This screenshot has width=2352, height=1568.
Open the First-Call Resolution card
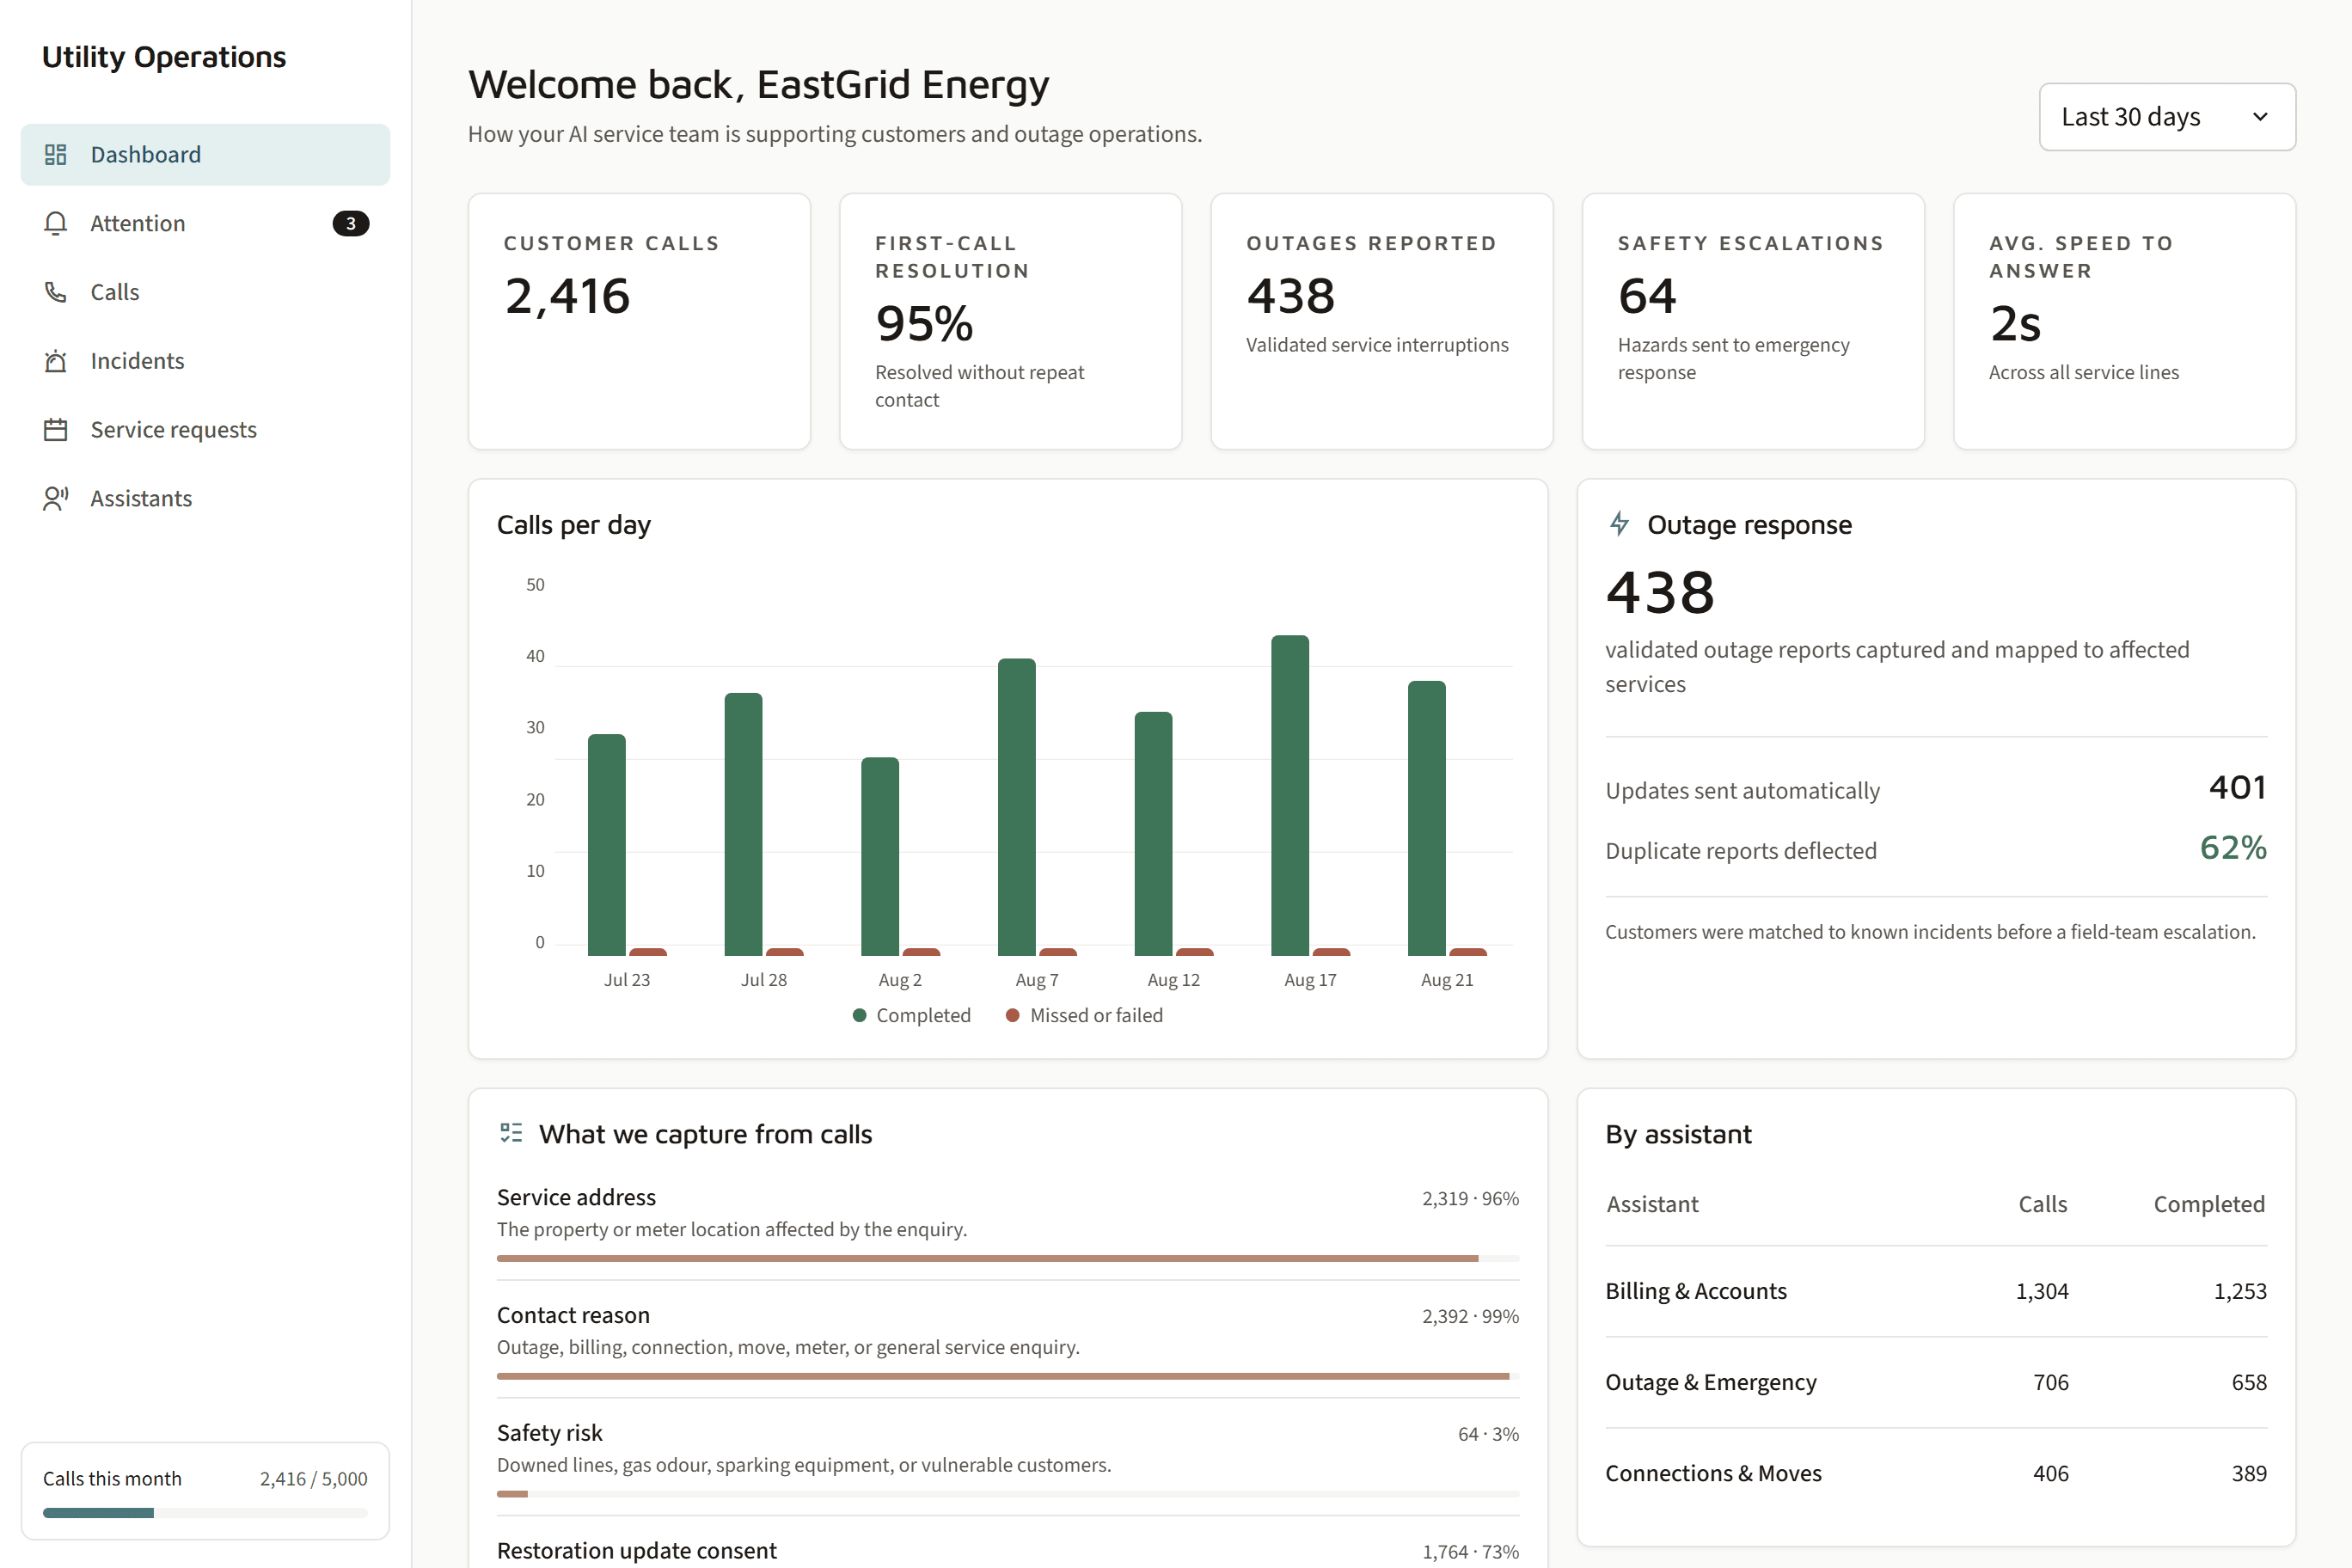click(x=1010, y=321)
